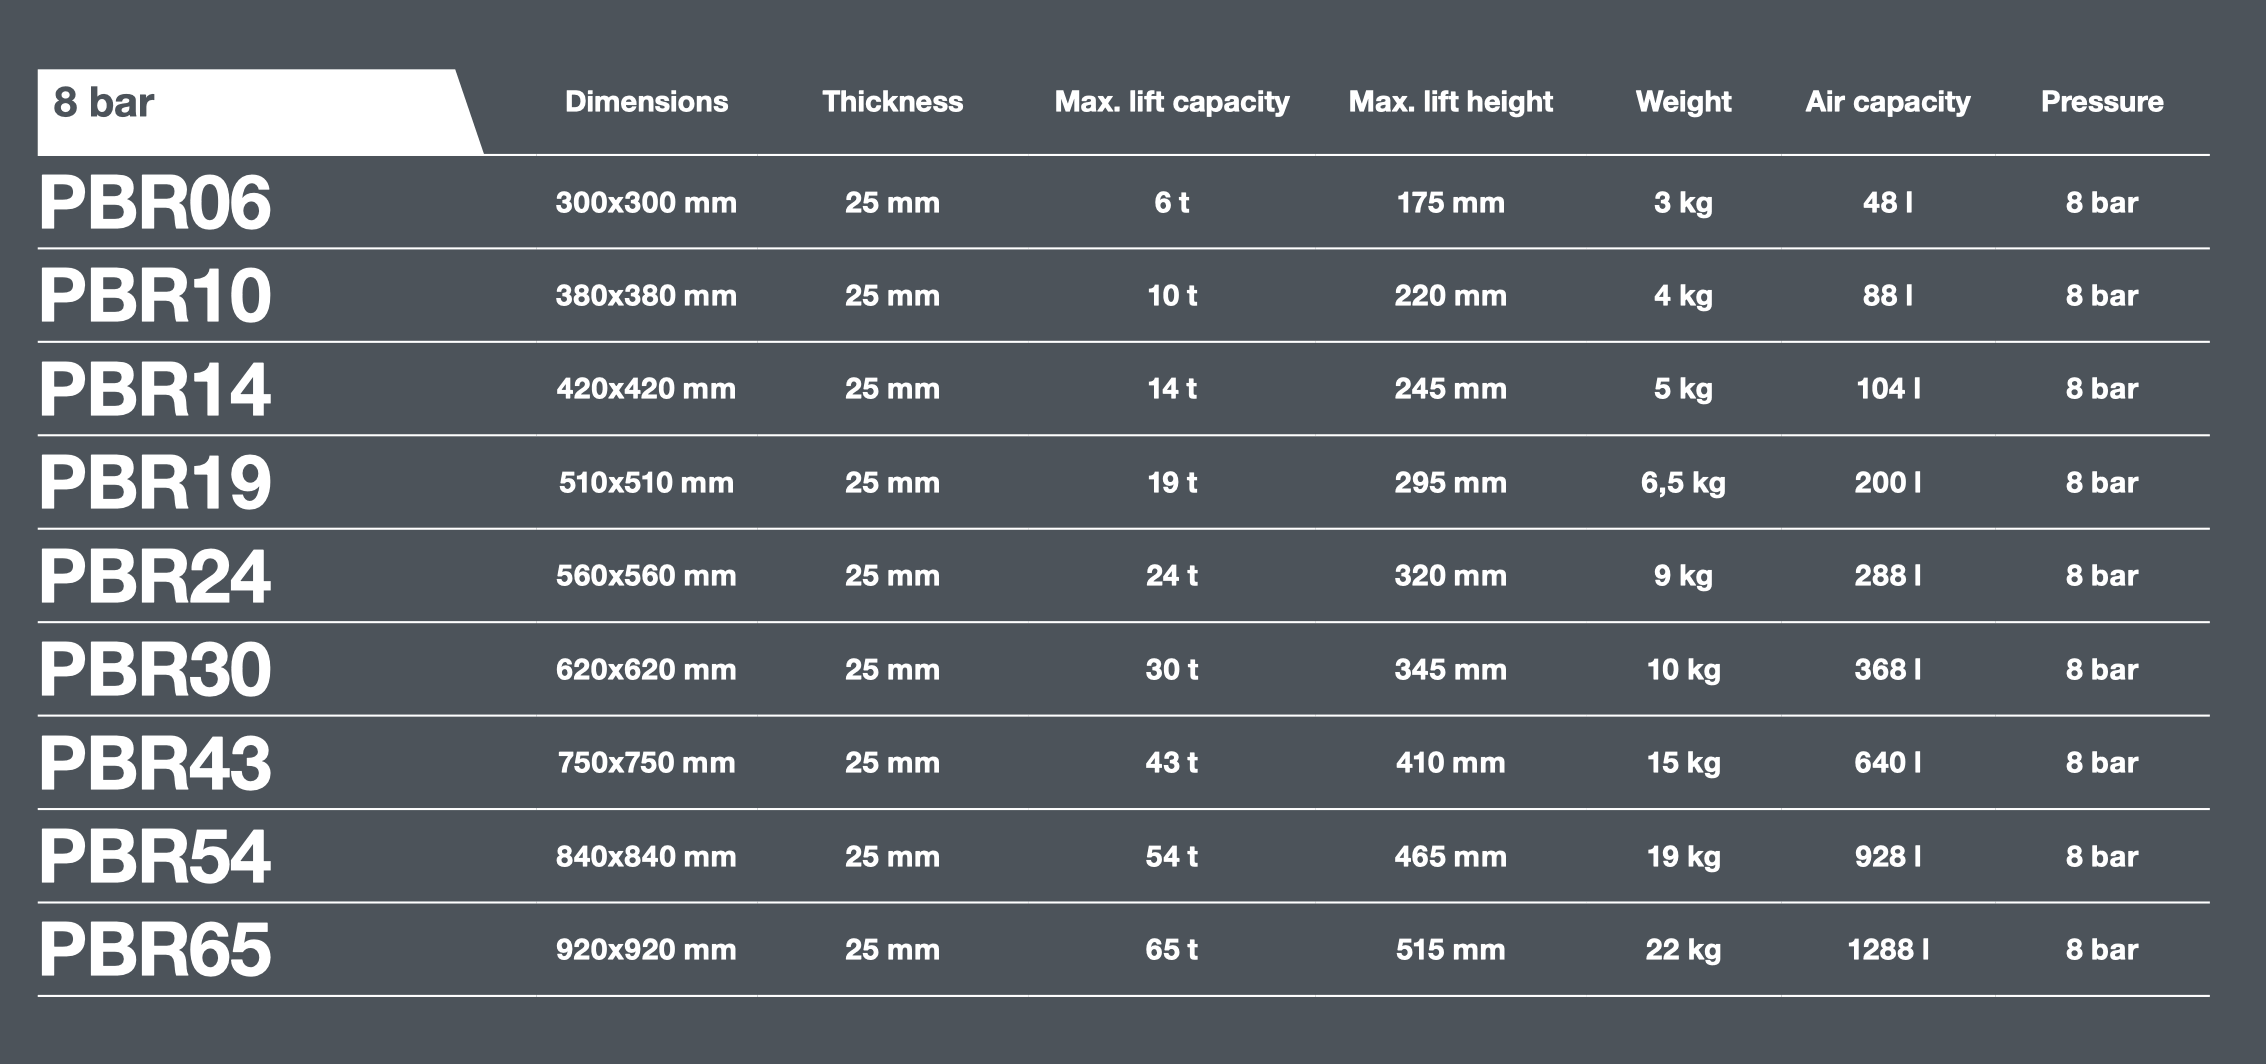Click the Thickness column header
The width and height of the screenshot is (2266, 1064).
892,101
